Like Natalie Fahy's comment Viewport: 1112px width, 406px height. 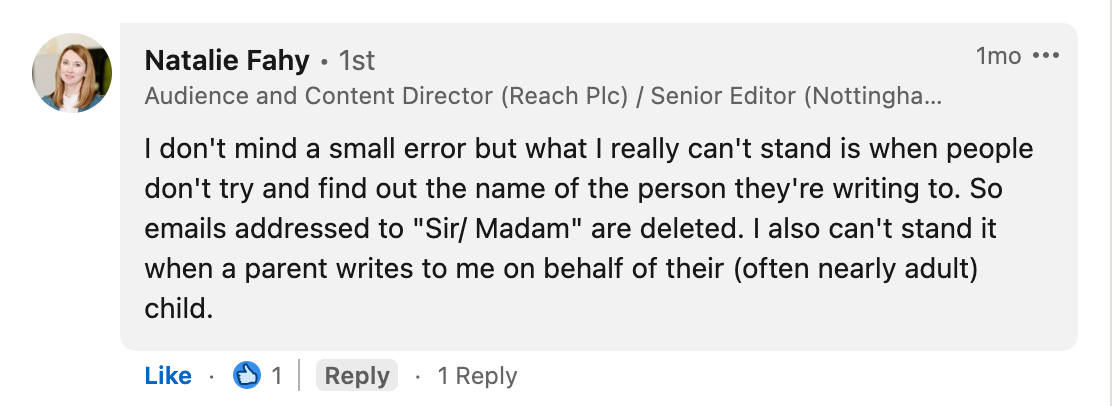click(168, 376)
